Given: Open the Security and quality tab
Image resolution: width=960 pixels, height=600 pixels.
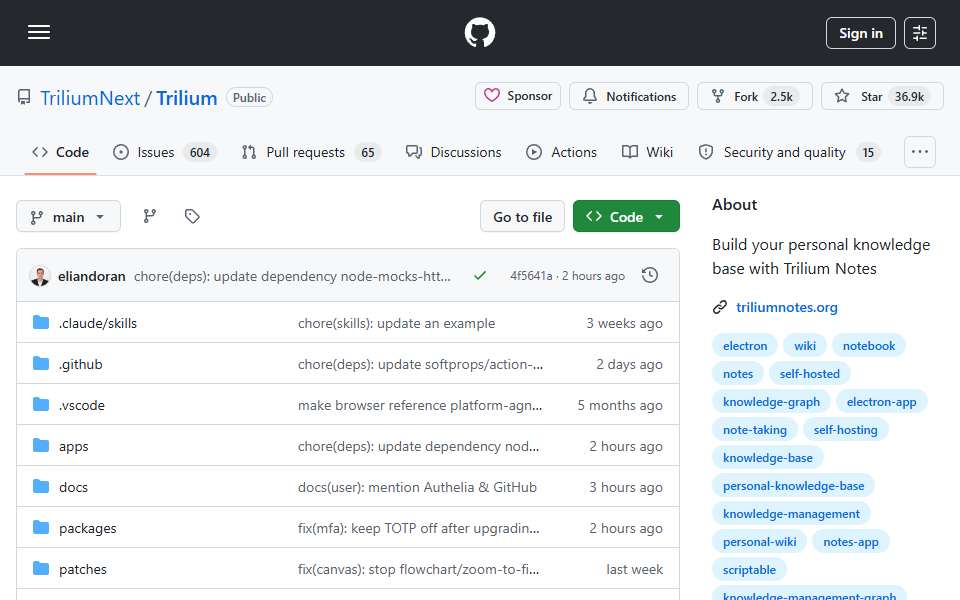Looking at the screenshot, I should (789, 152).
